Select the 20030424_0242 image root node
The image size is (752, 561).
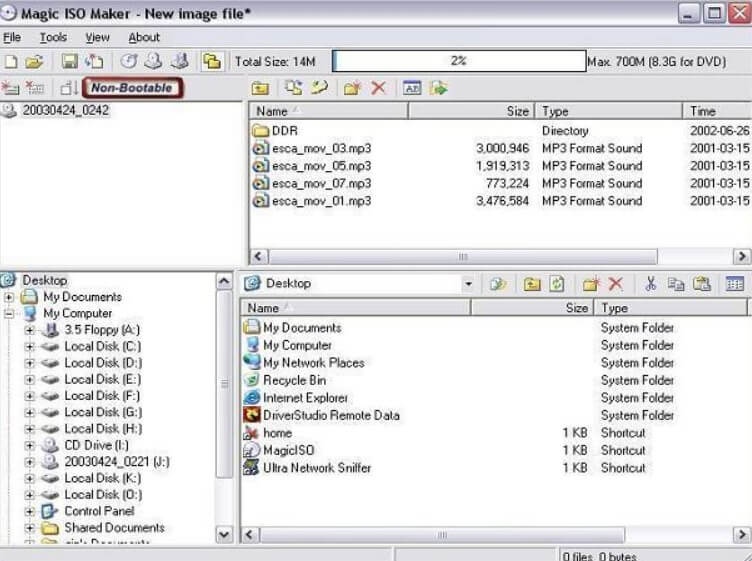pyautogui.click(x=65, y=110)
